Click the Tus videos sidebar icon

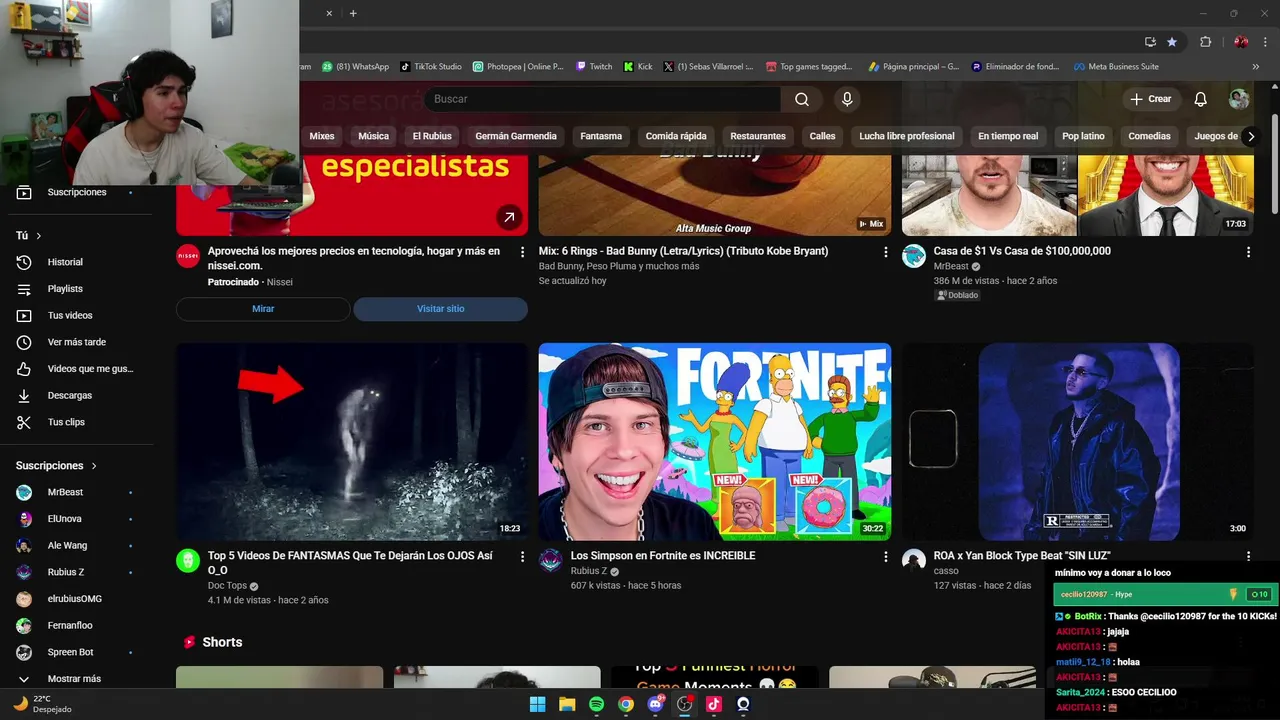(x=24, y=316)
